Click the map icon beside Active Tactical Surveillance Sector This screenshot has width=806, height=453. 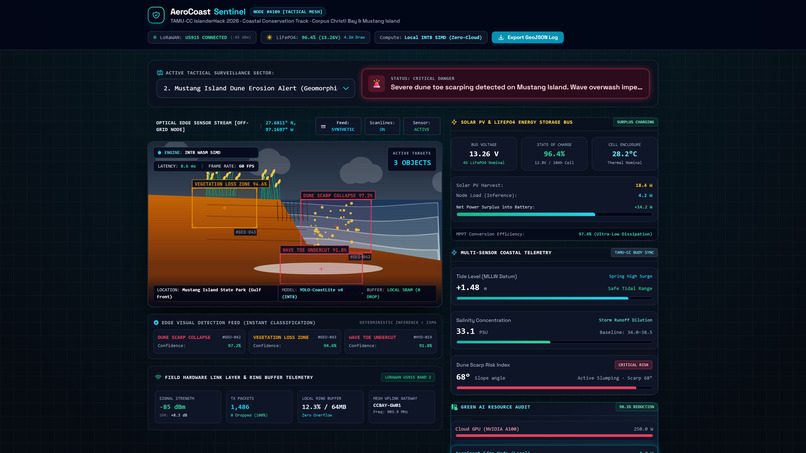(159, 73)
